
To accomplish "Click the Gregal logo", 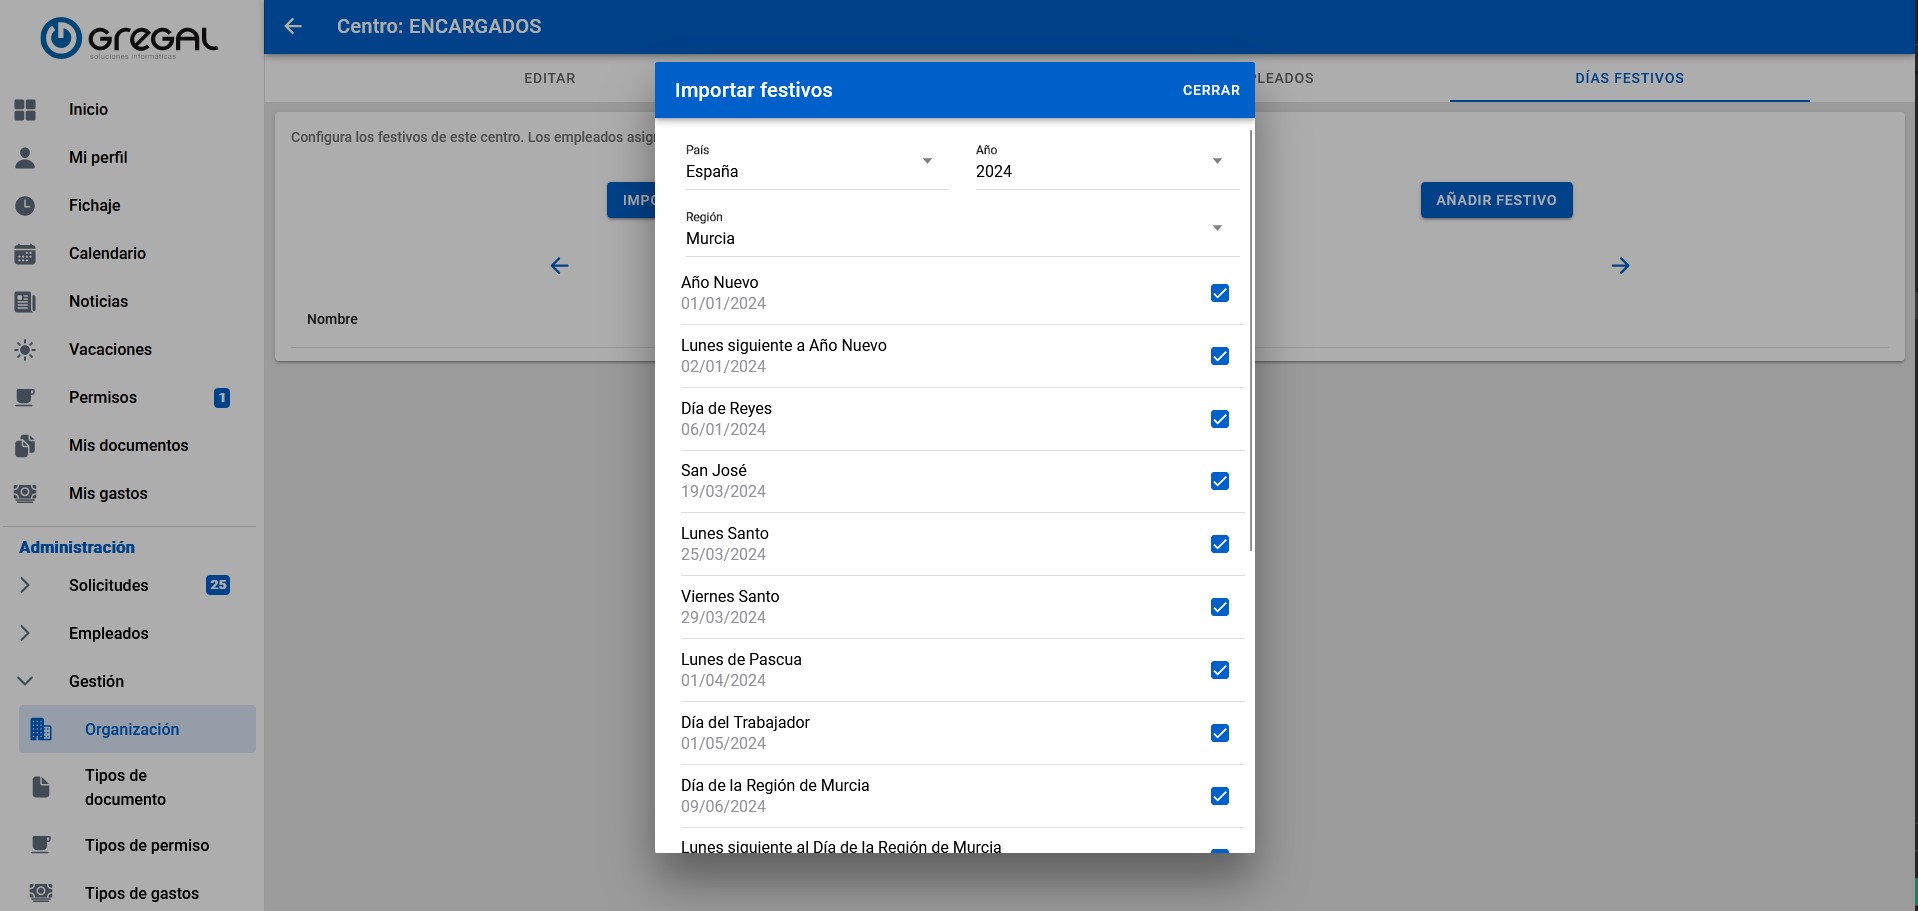I will [130, 39].
